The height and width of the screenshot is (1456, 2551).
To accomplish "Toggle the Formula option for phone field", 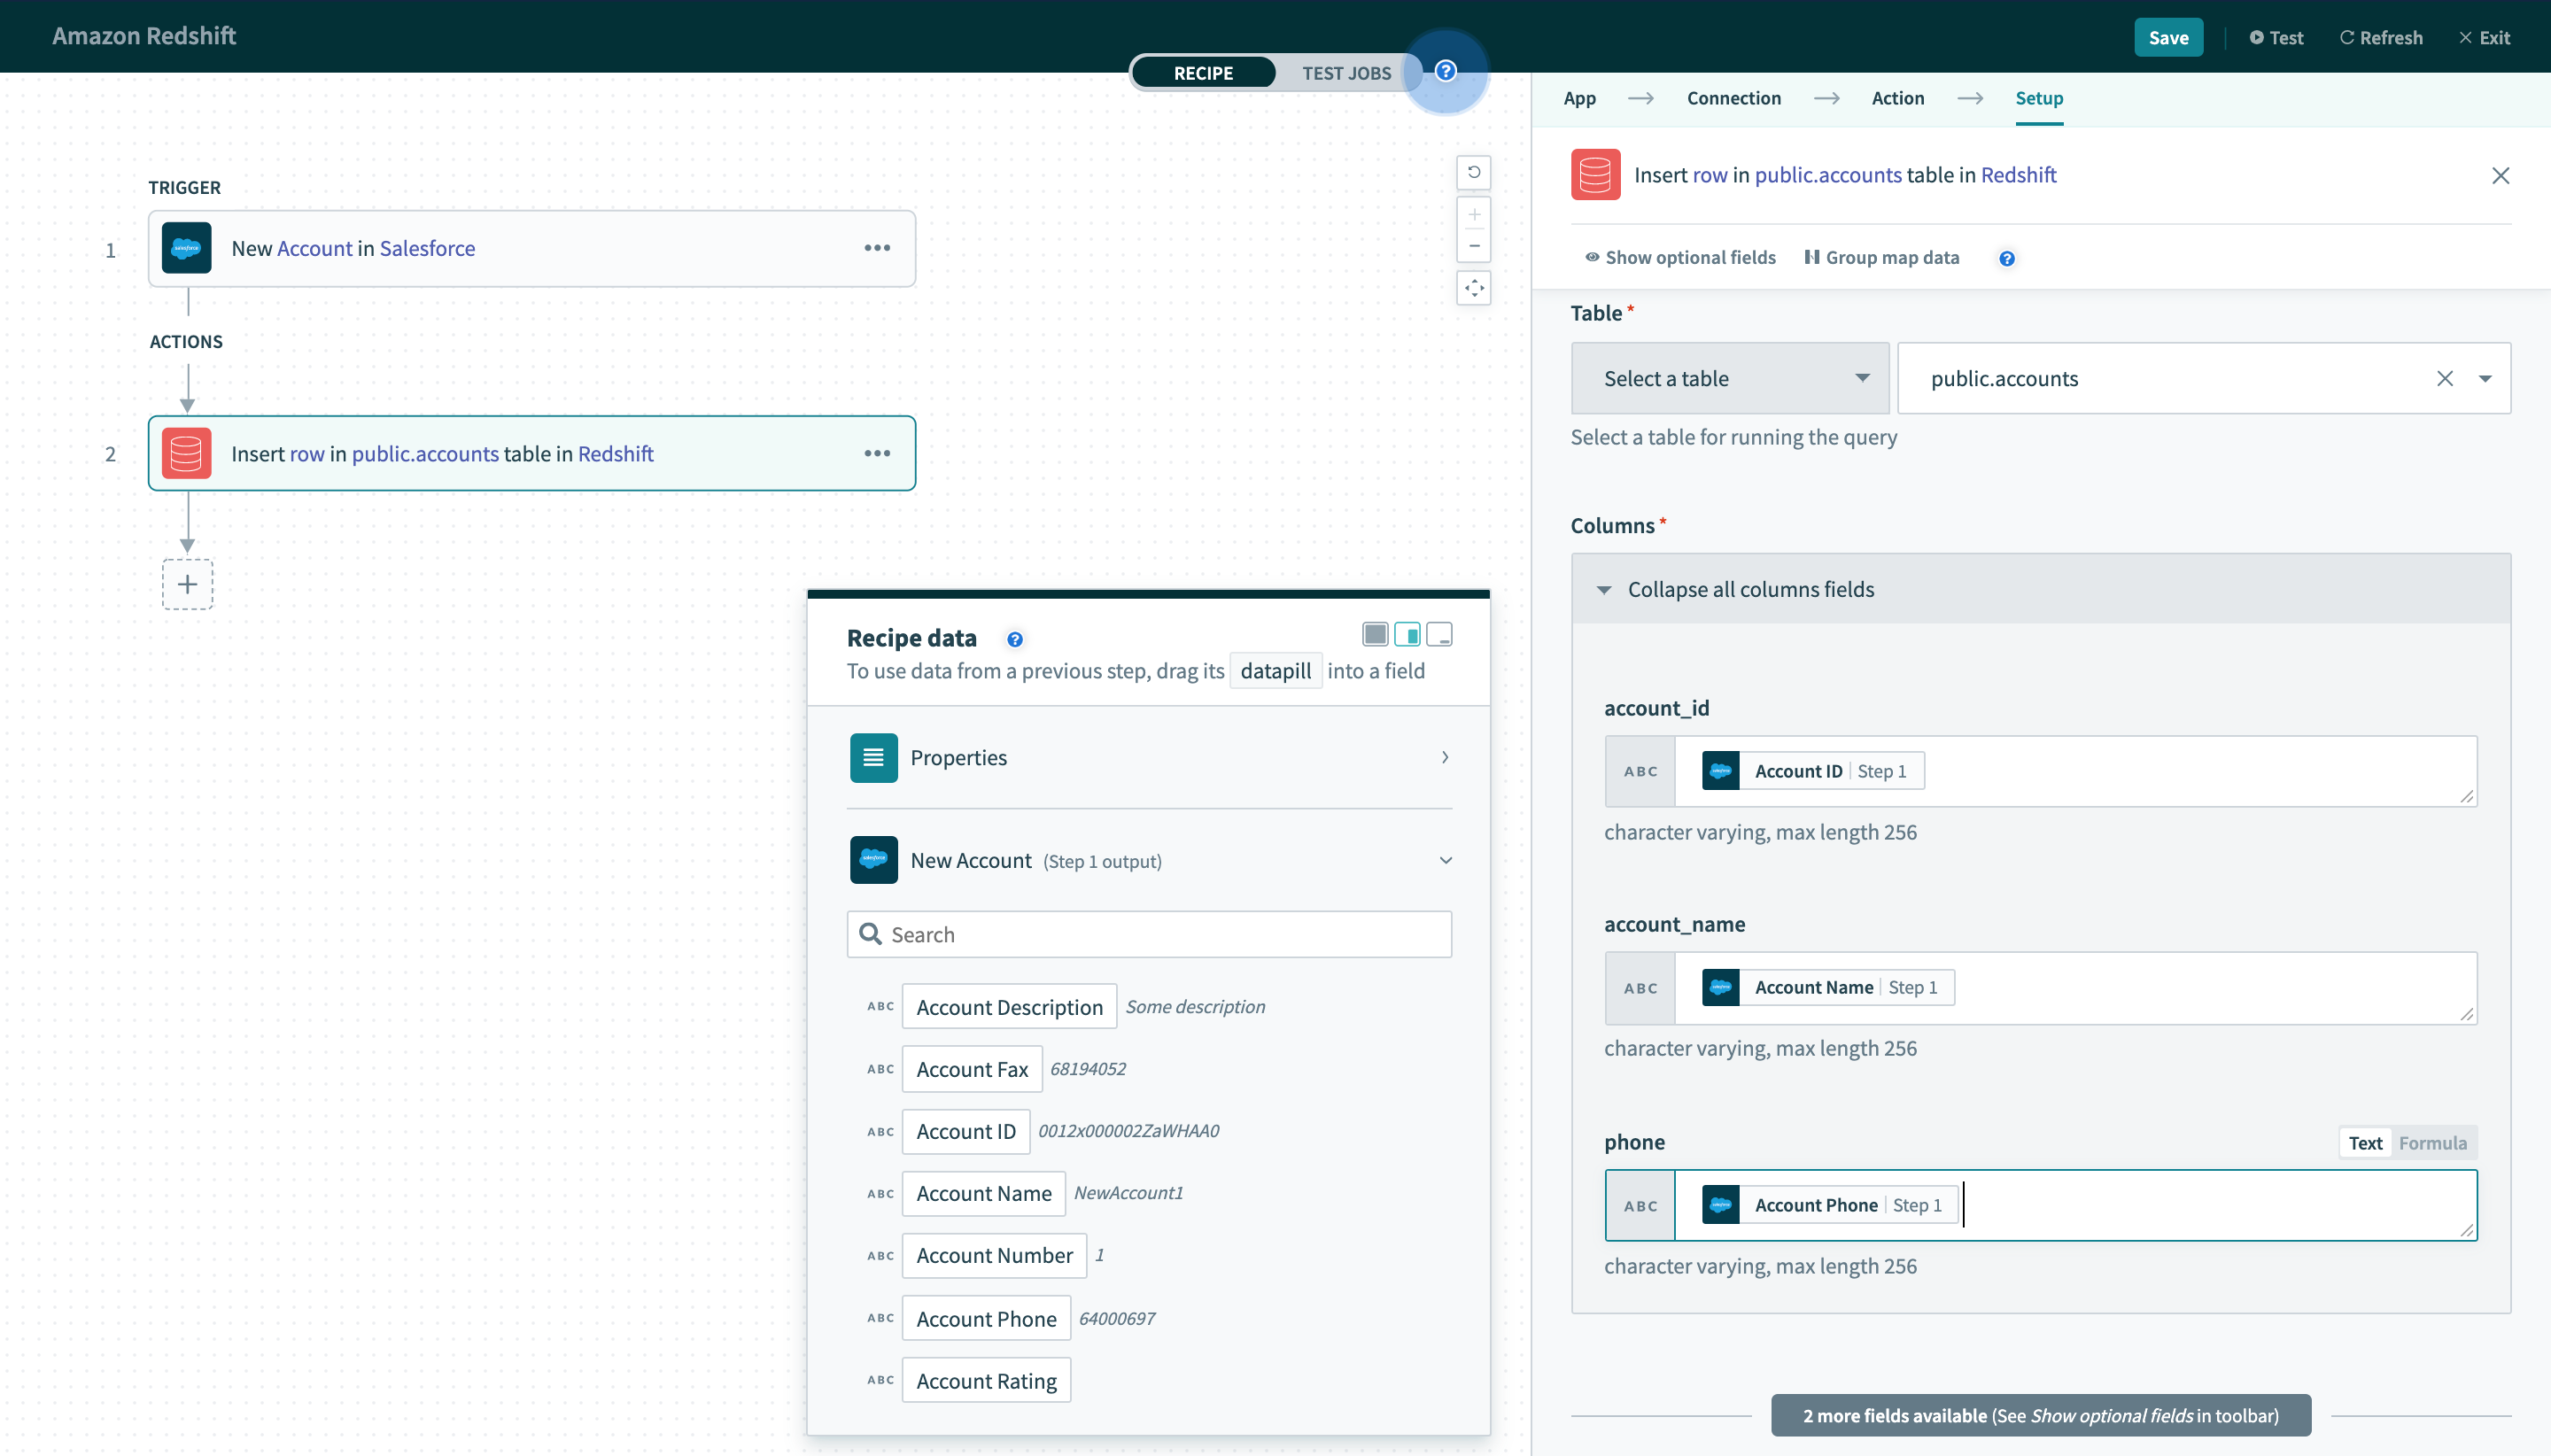I will [2435, 1142].
